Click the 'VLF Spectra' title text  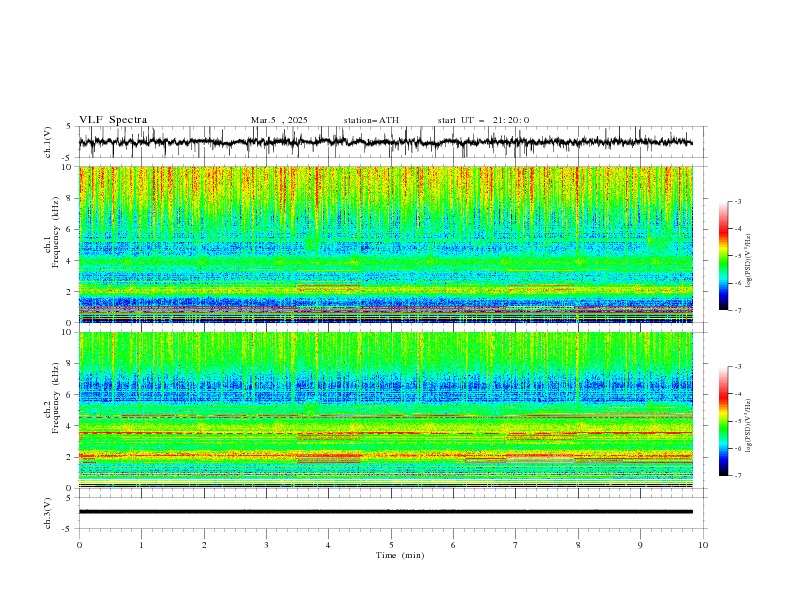click(x=113, y=120)
